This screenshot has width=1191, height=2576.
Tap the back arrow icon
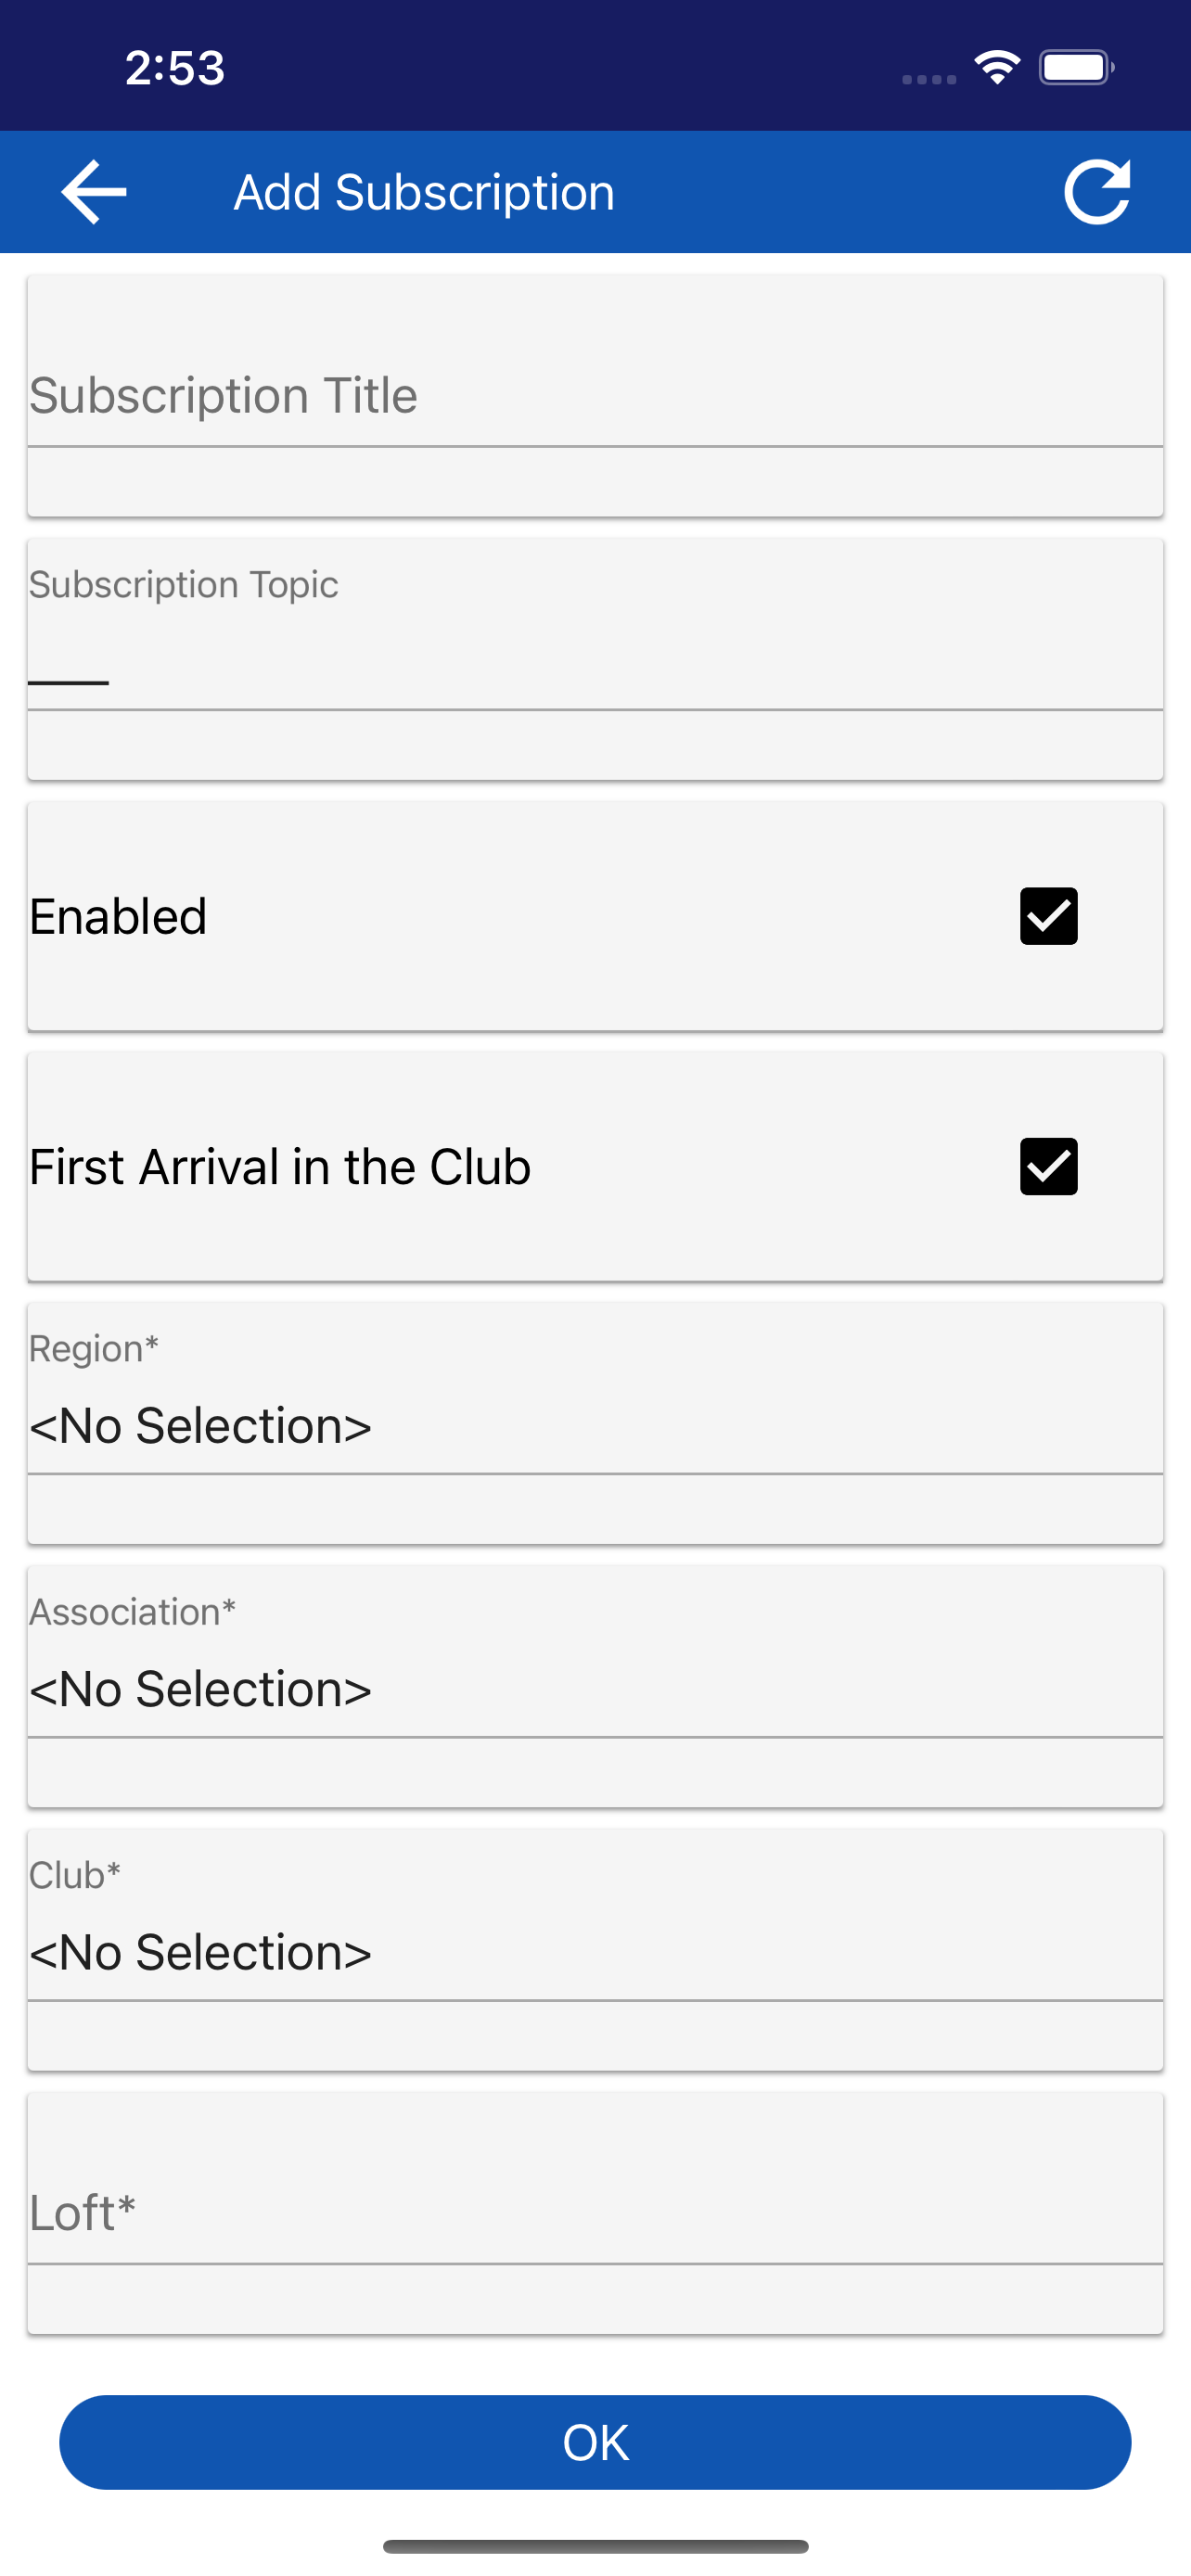pyautogui.click(x=94, y=191)
